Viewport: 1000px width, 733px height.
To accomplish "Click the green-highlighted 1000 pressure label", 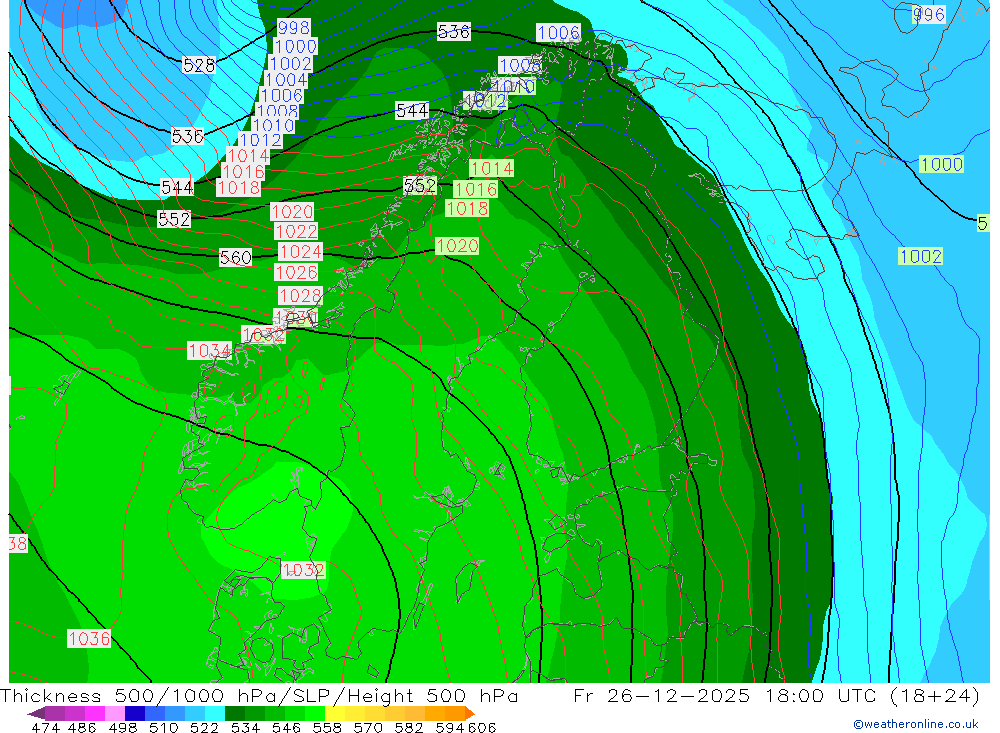I will [x=941, y=164].
